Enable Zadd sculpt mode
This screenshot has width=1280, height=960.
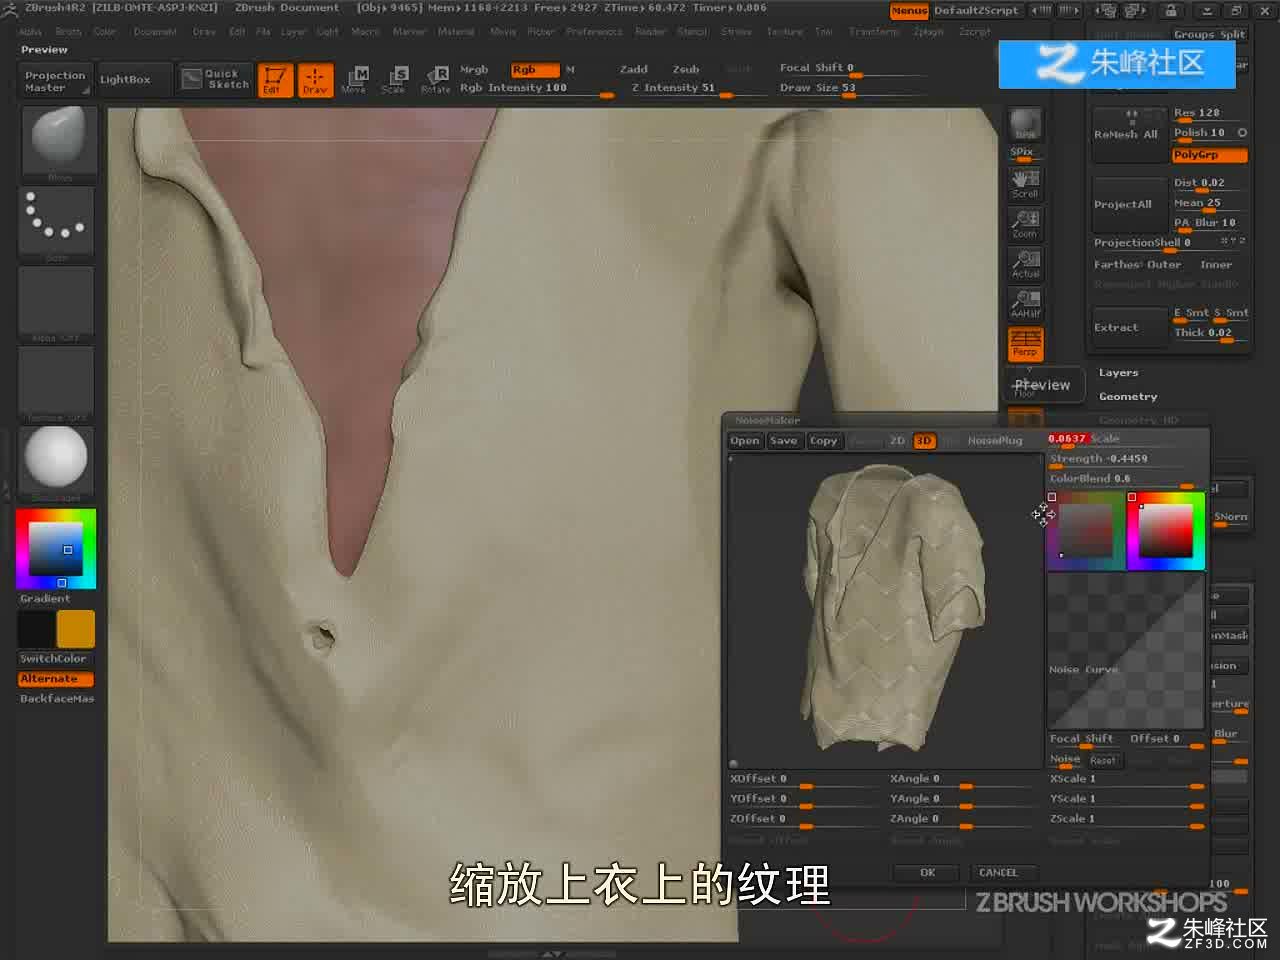pos(634,70)
